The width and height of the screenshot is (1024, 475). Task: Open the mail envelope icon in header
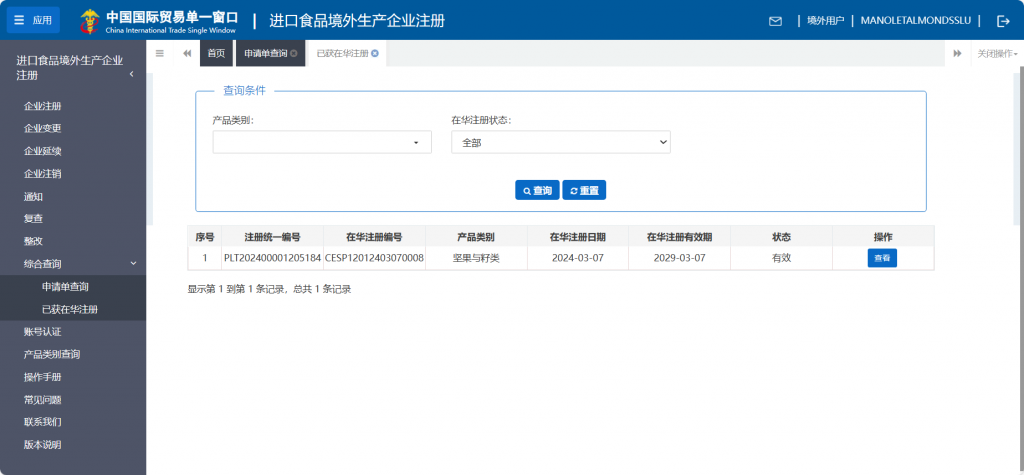tap(775, 21)
